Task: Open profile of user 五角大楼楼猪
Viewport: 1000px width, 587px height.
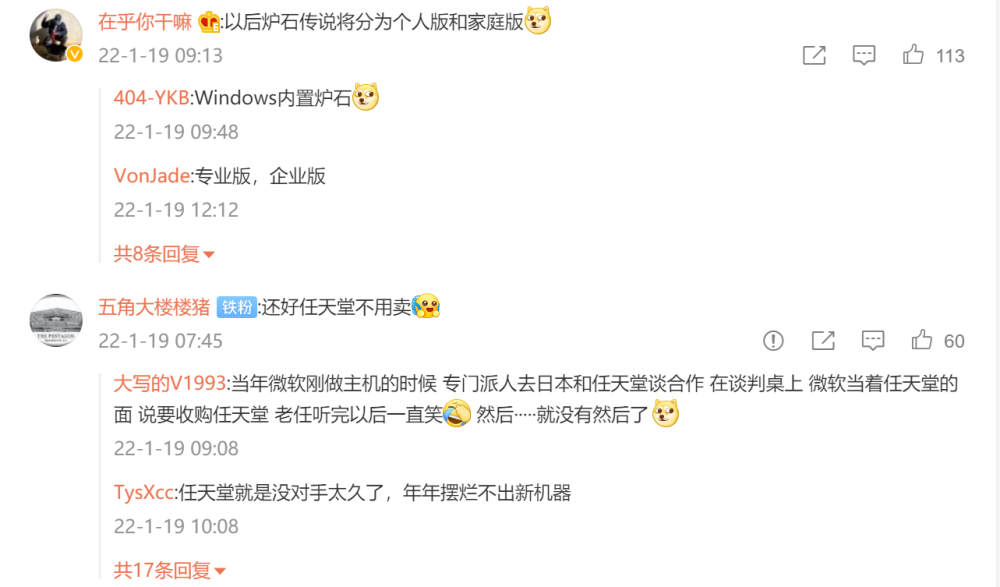Action: pos(154,308)
